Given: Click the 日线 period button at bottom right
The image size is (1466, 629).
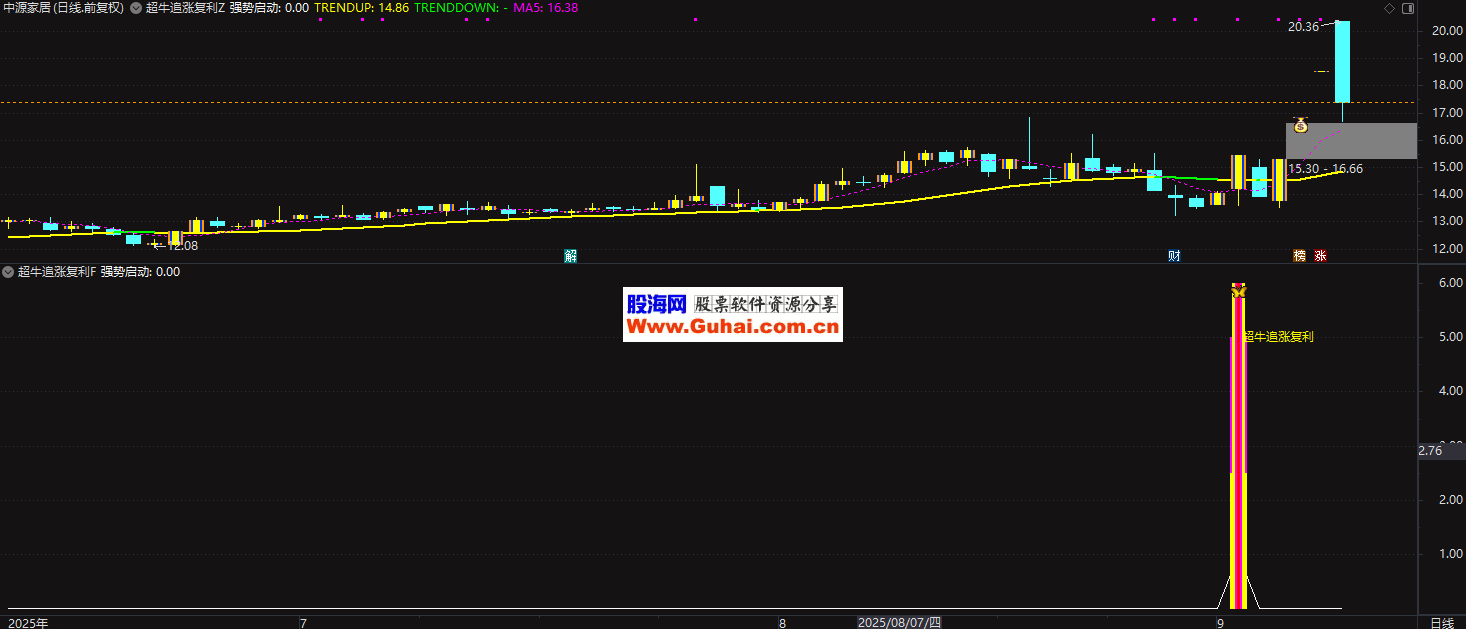Looking at the screenshot, I should 1441,622.
